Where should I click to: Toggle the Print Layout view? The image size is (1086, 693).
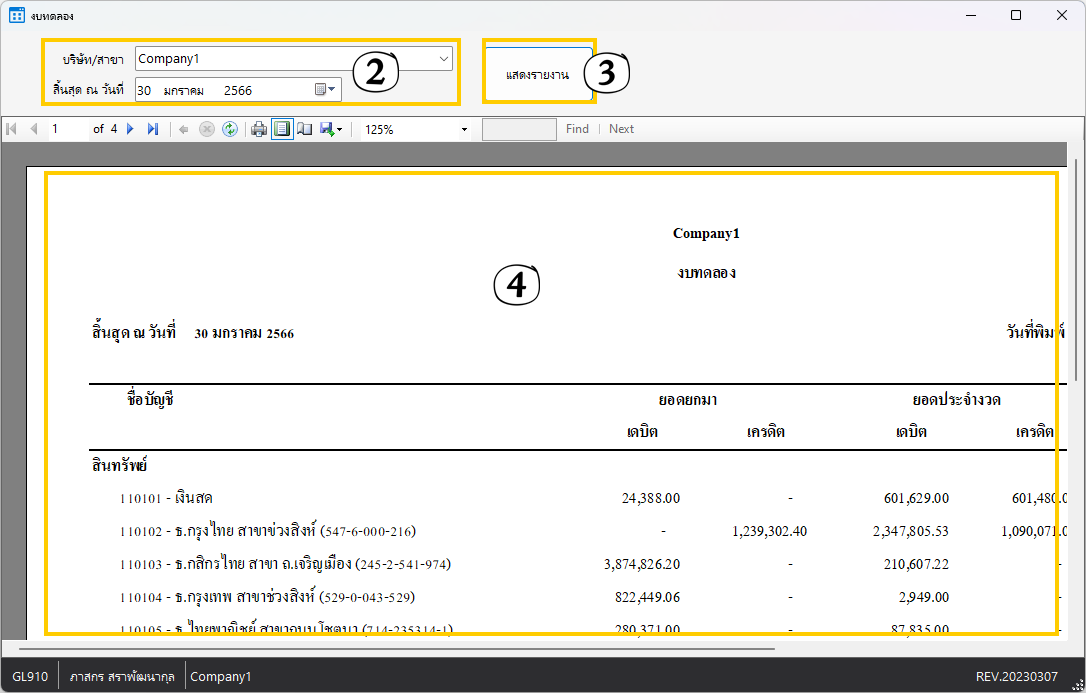282,129
